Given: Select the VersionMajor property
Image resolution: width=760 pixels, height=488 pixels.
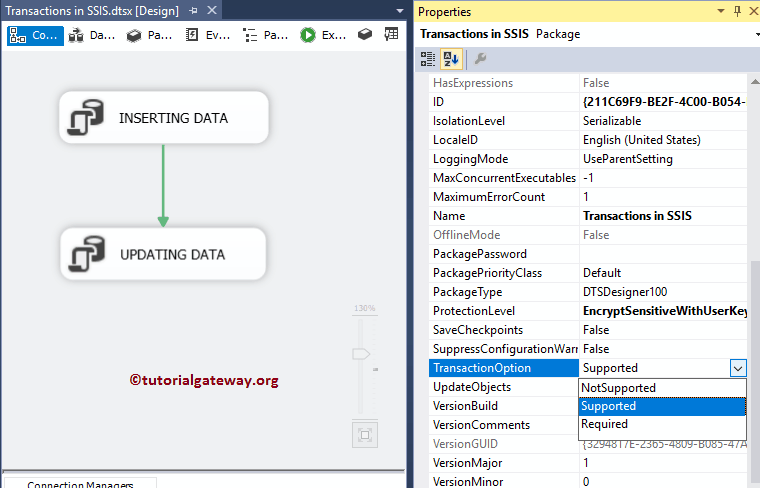Looking at the screenshot, I should (x=504, y=463).
